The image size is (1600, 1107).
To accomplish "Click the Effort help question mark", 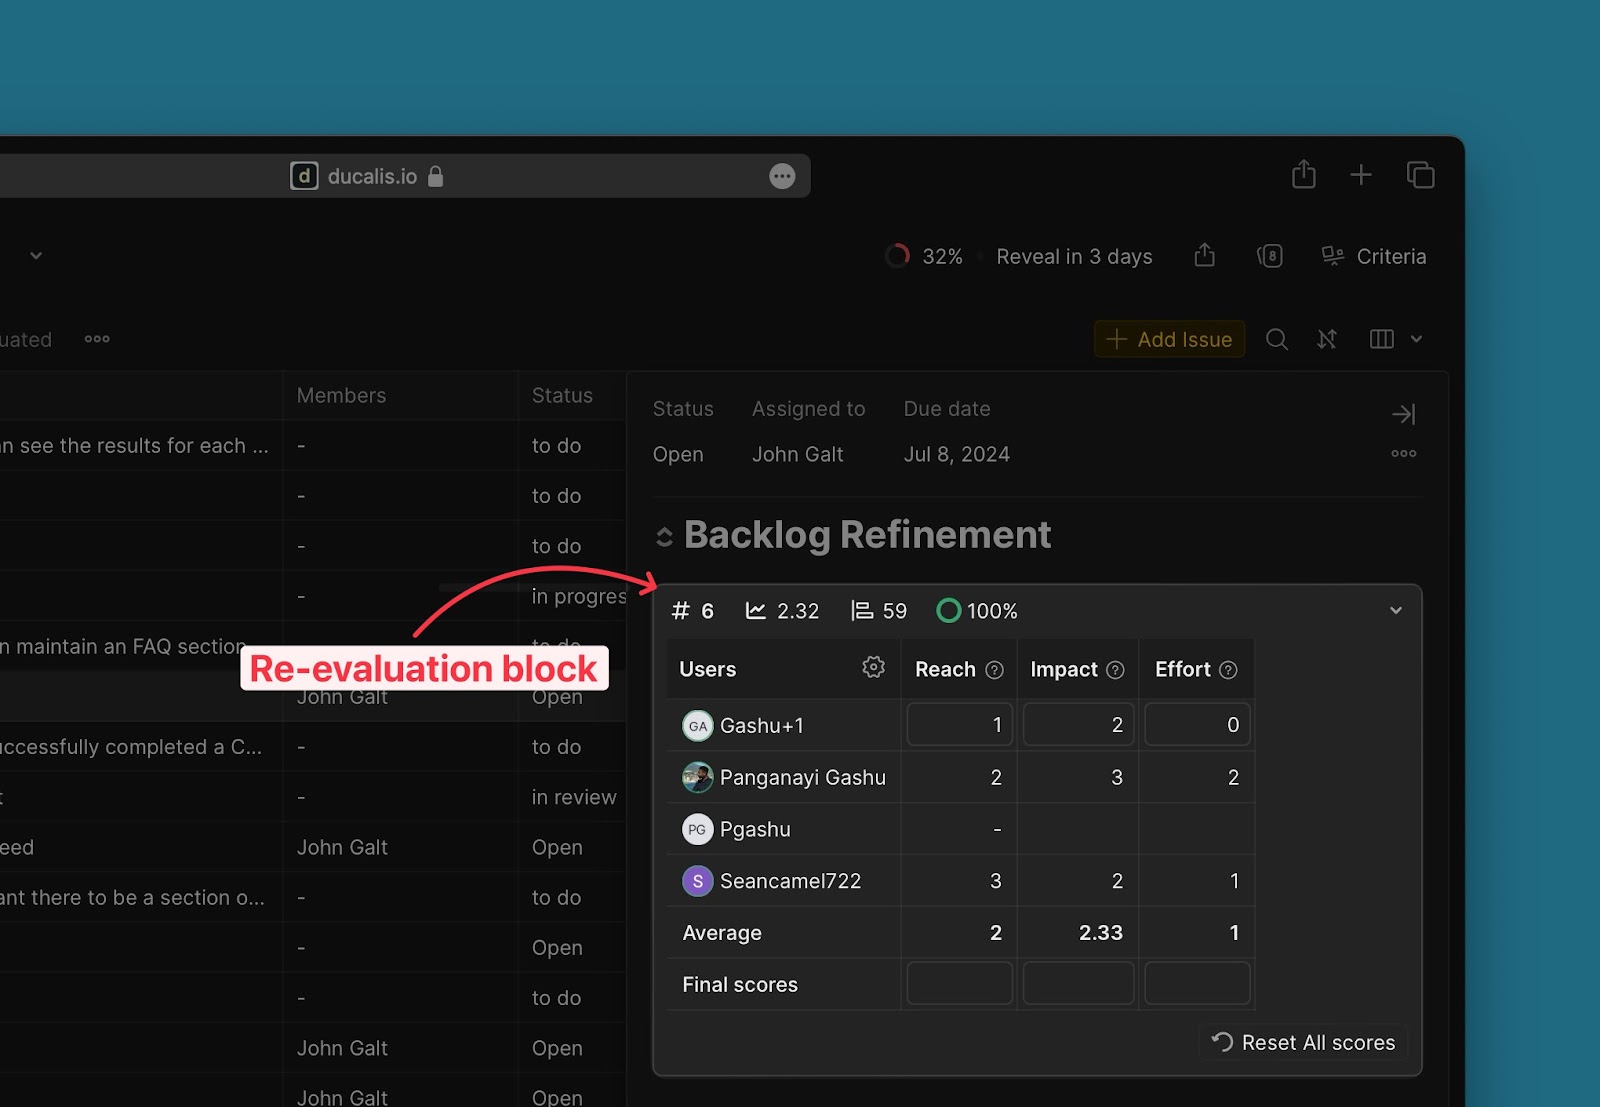I will point(1229,669).
